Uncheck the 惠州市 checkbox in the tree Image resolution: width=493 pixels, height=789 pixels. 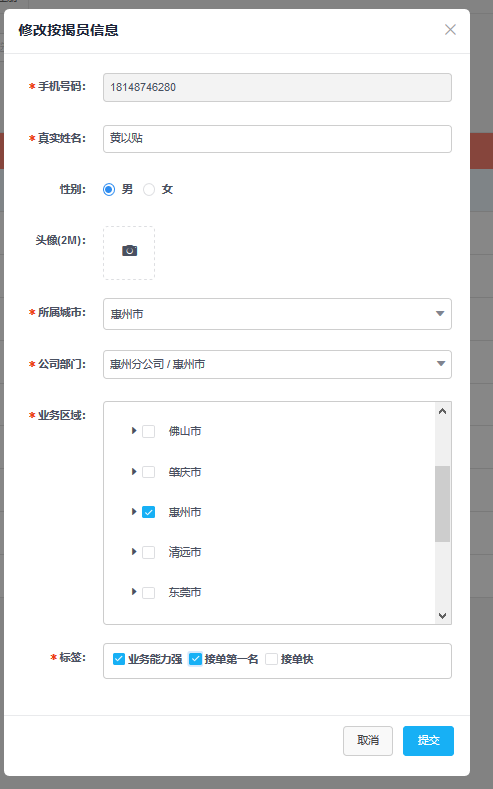point(148,512)
